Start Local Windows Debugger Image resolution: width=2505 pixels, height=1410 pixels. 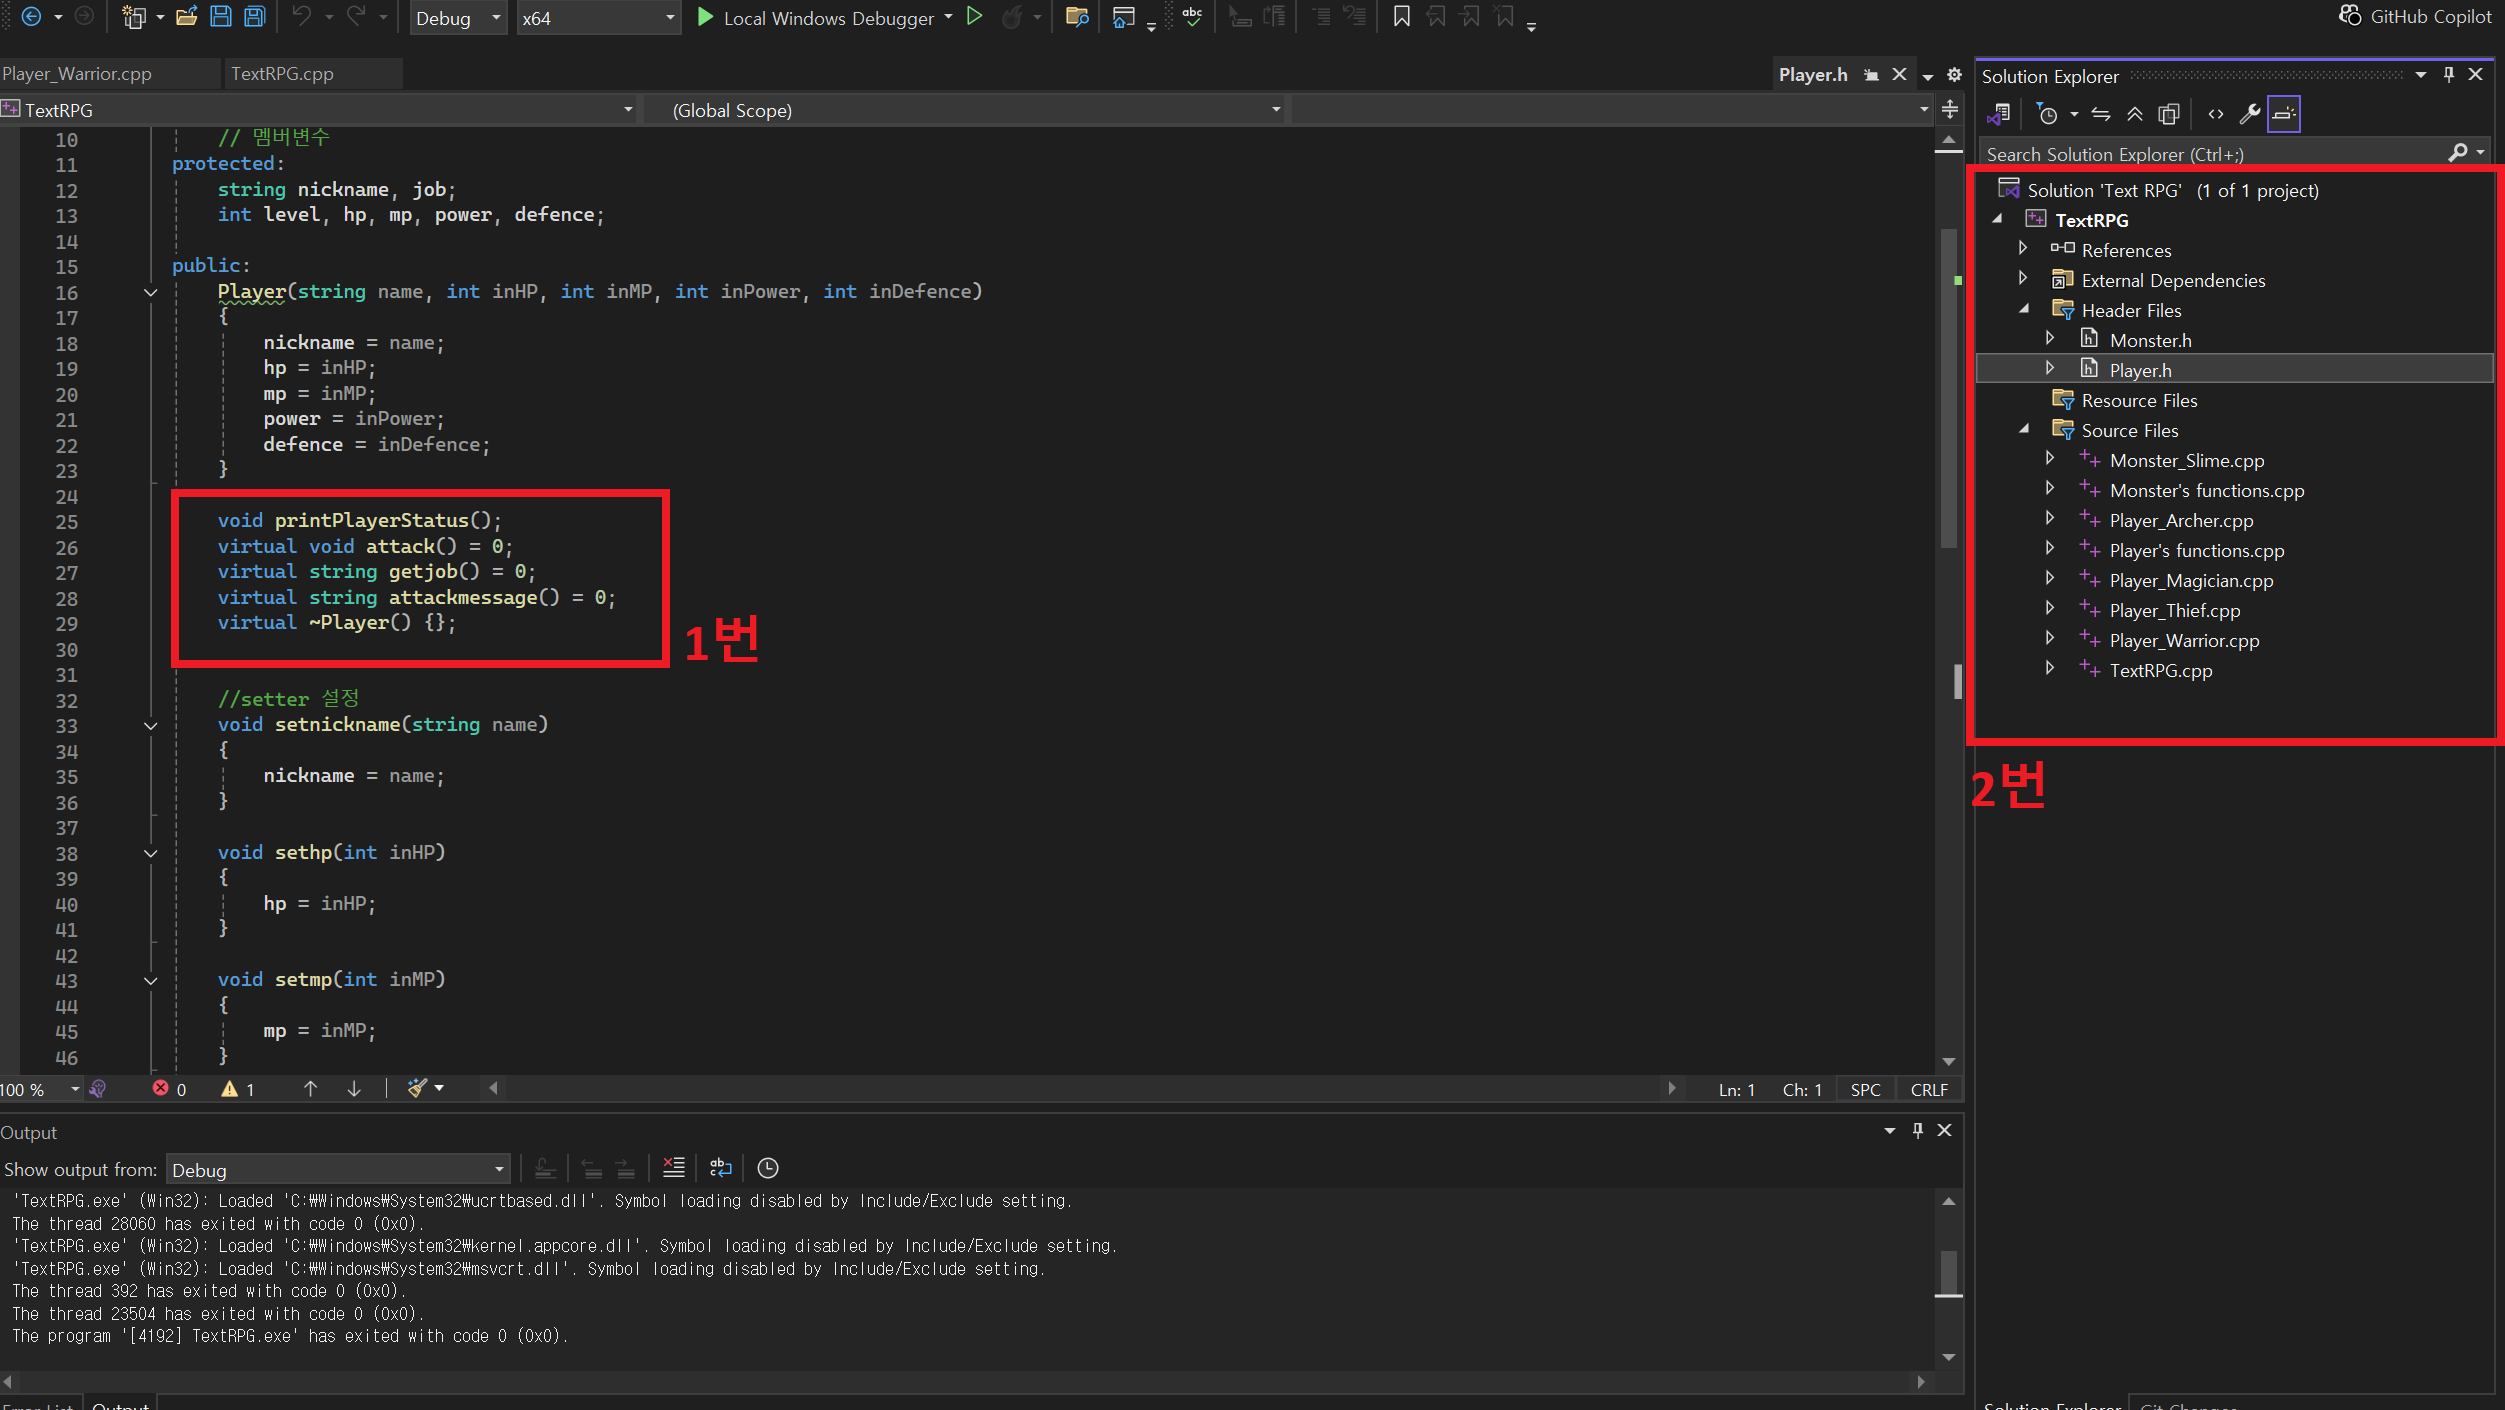tap(815, 18)
